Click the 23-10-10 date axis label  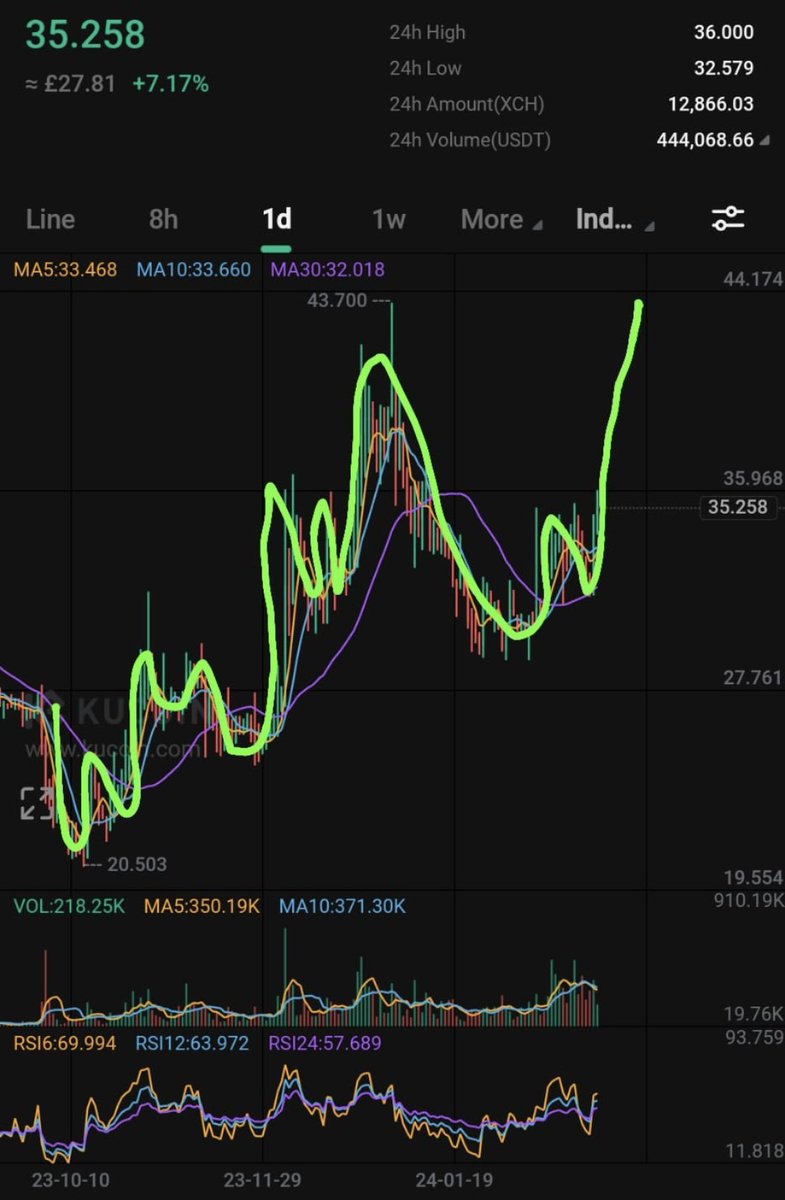pos(69,1179)
